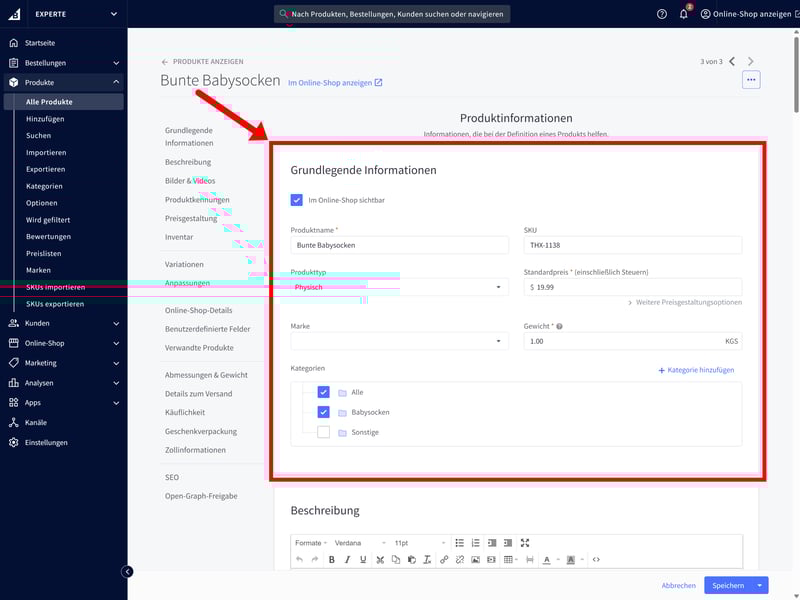
Task: Click the weight help tooltip icon
Action: [x=559, y=326]
